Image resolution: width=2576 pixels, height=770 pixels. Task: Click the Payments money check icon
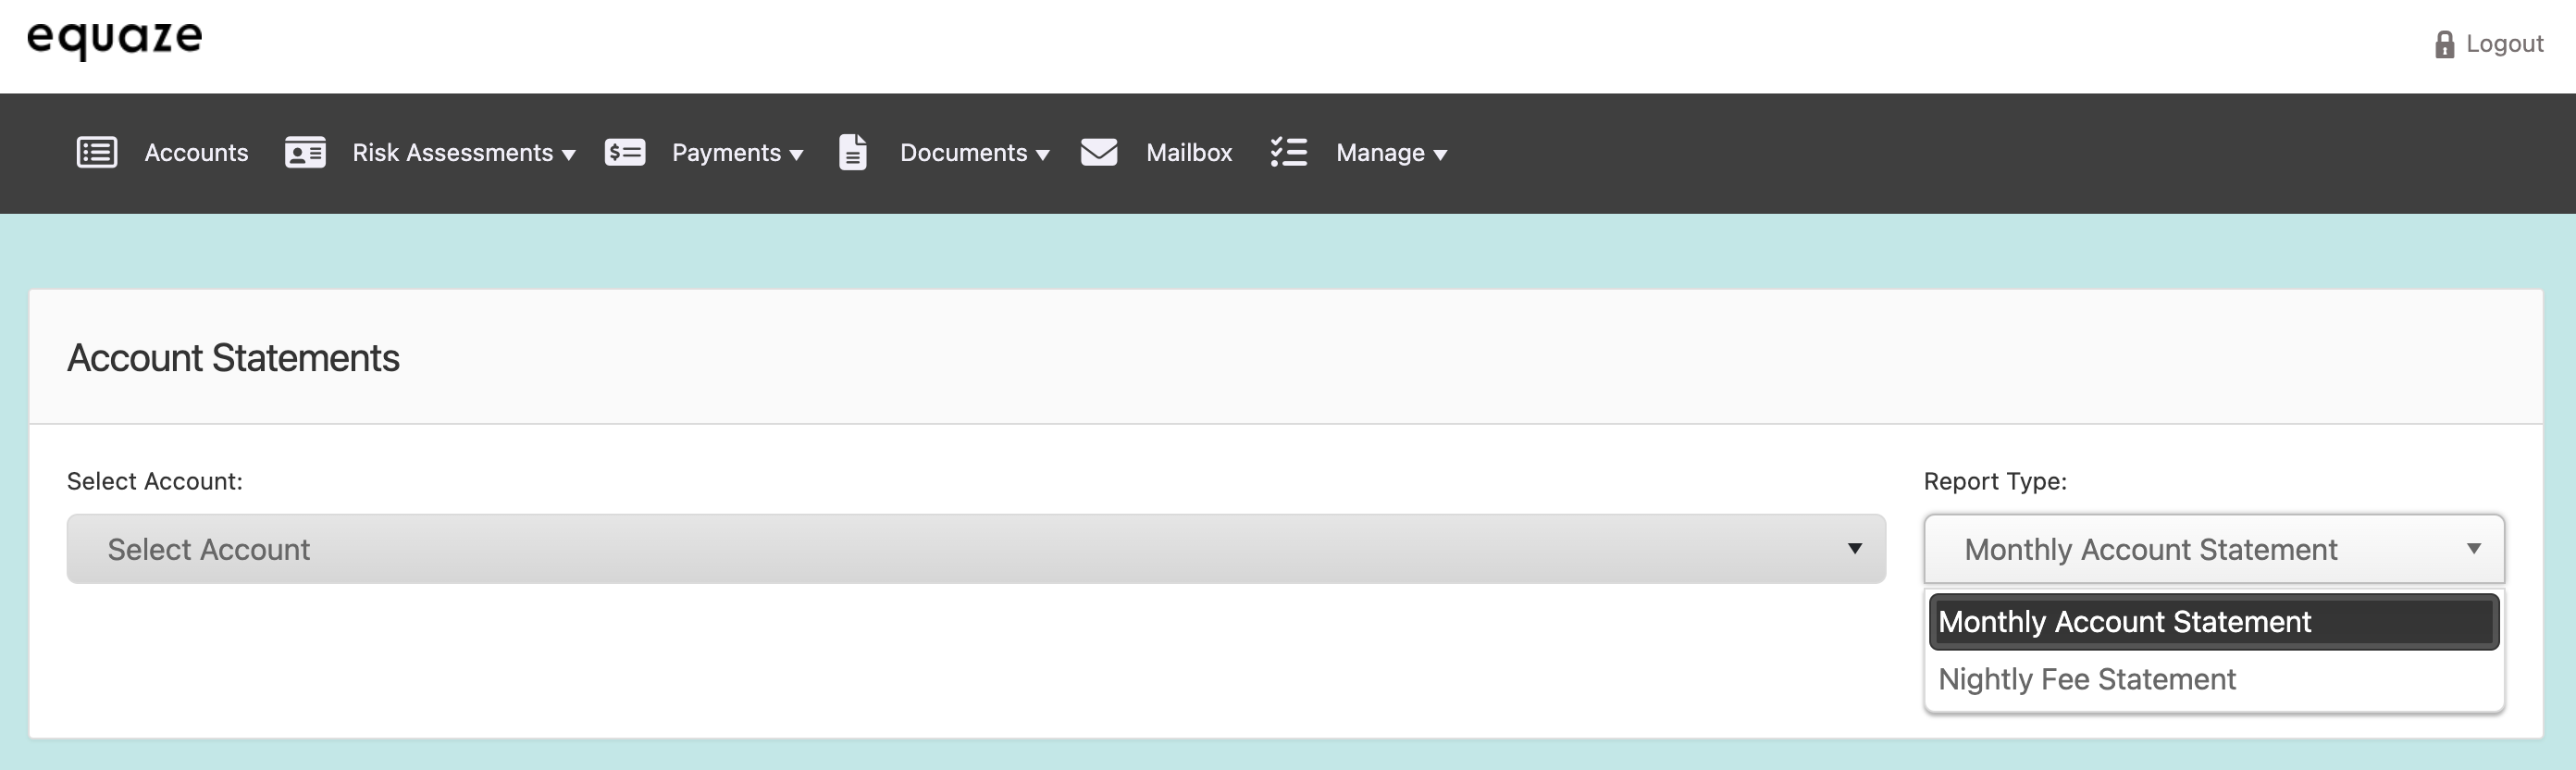(x=625, y=152)
